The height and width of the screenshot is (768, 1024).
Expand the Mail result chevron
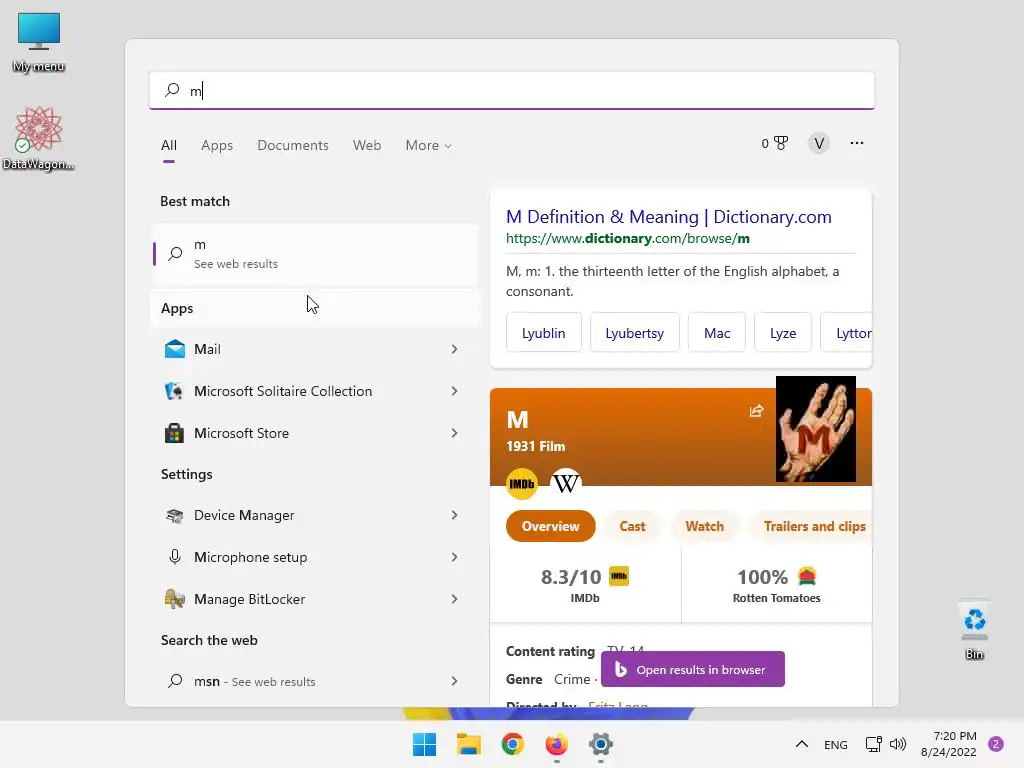click(455, 349)
